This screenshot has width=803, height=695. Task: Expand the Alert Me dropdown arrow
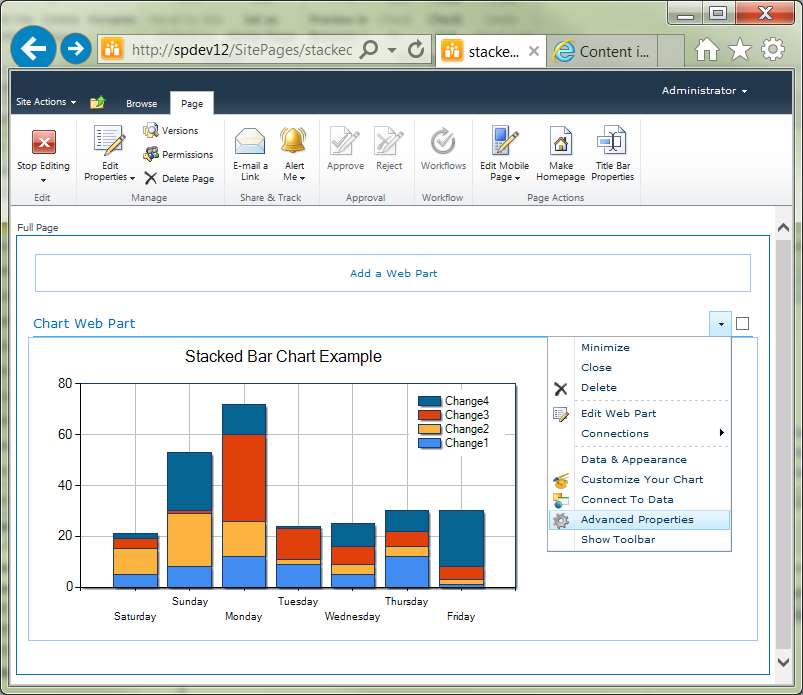303,178
